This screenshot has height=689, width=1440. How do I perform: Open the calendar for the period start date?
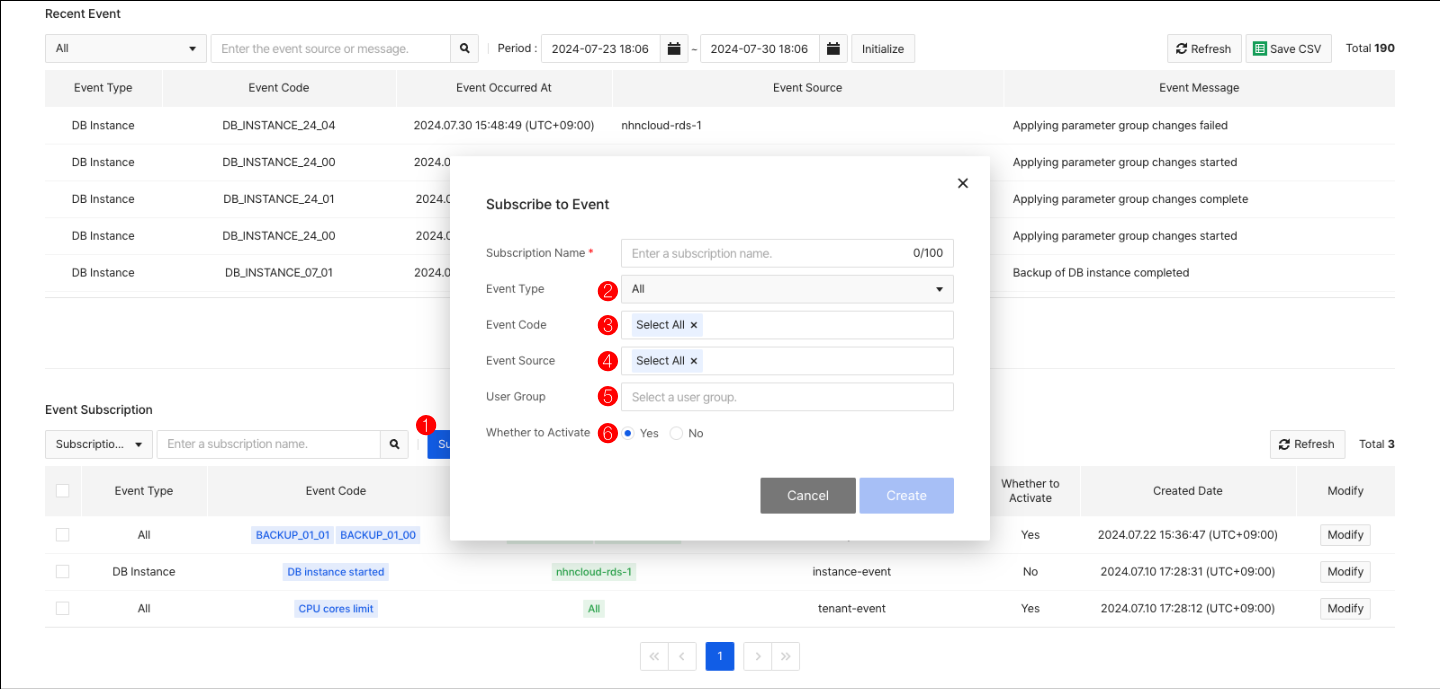[674, 48]
